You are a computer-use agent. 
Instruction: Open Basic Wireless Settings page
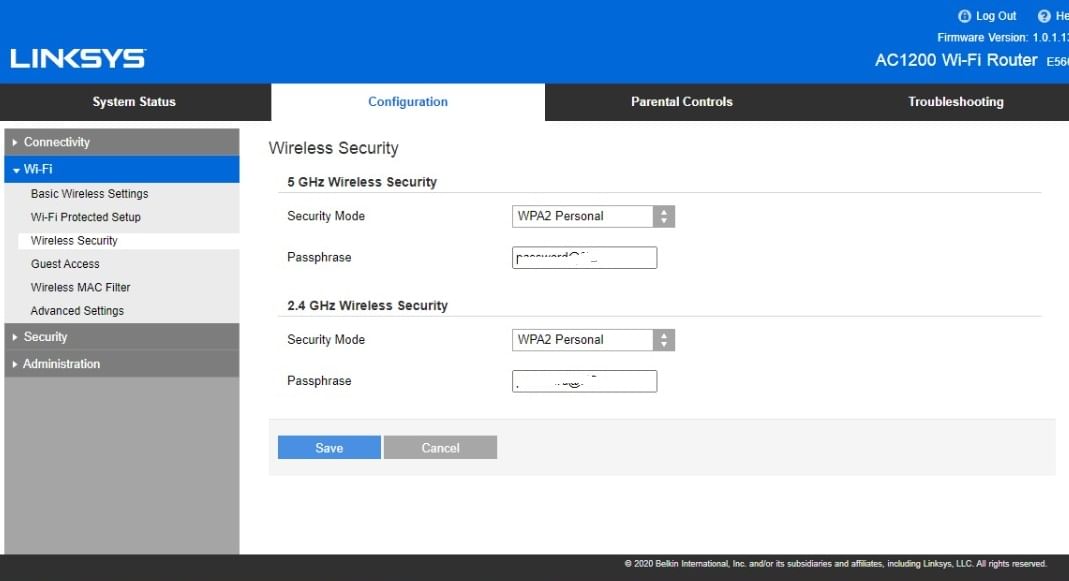click(89, 194)
